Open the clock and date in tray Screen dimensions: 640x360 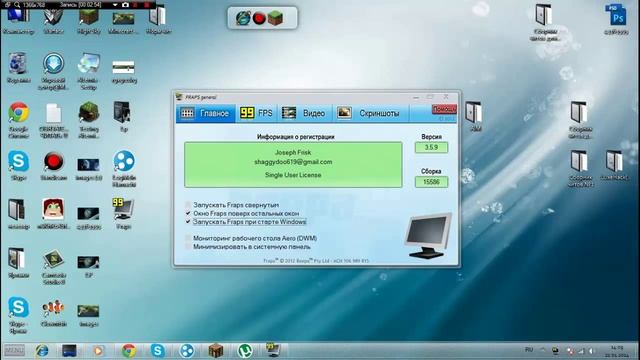[x=617, y=351]
